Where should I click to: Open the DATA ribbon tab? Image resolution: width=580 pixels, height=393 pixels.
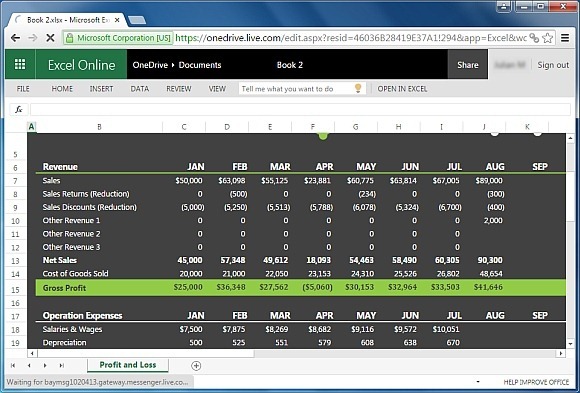tap(140, 89)
